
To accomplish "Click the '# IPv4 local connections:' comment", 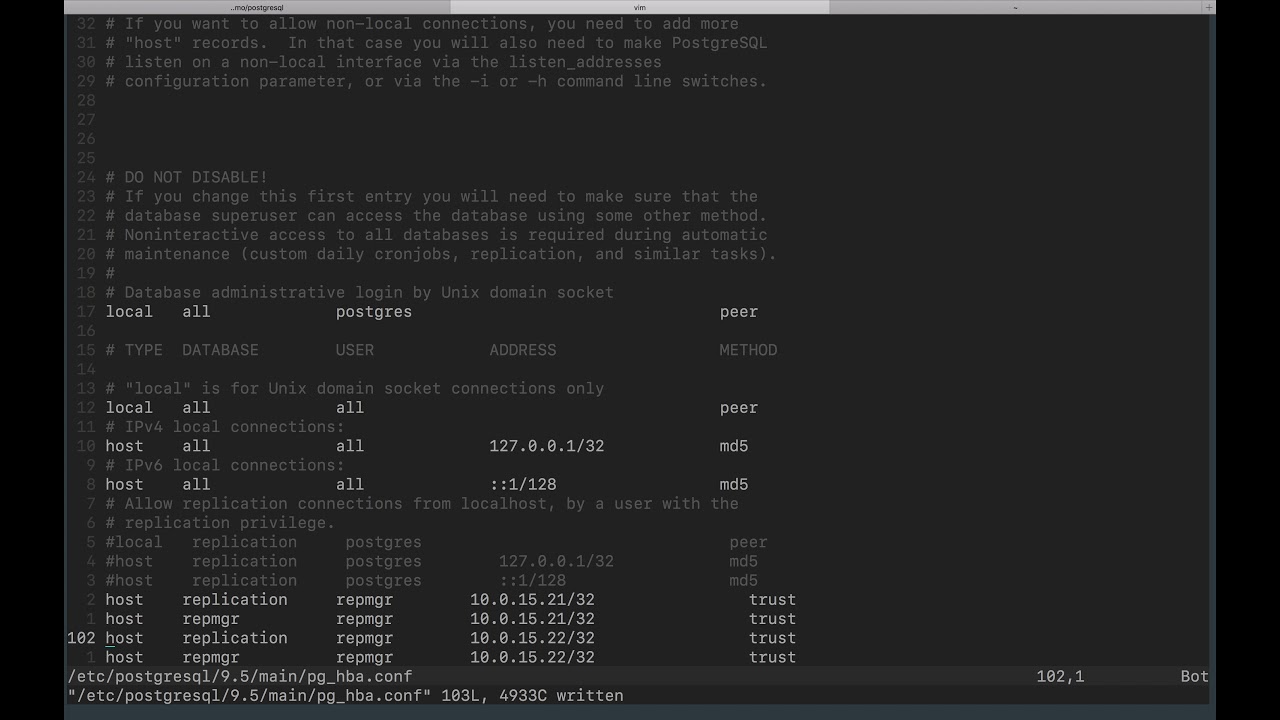I will (225, 426).
